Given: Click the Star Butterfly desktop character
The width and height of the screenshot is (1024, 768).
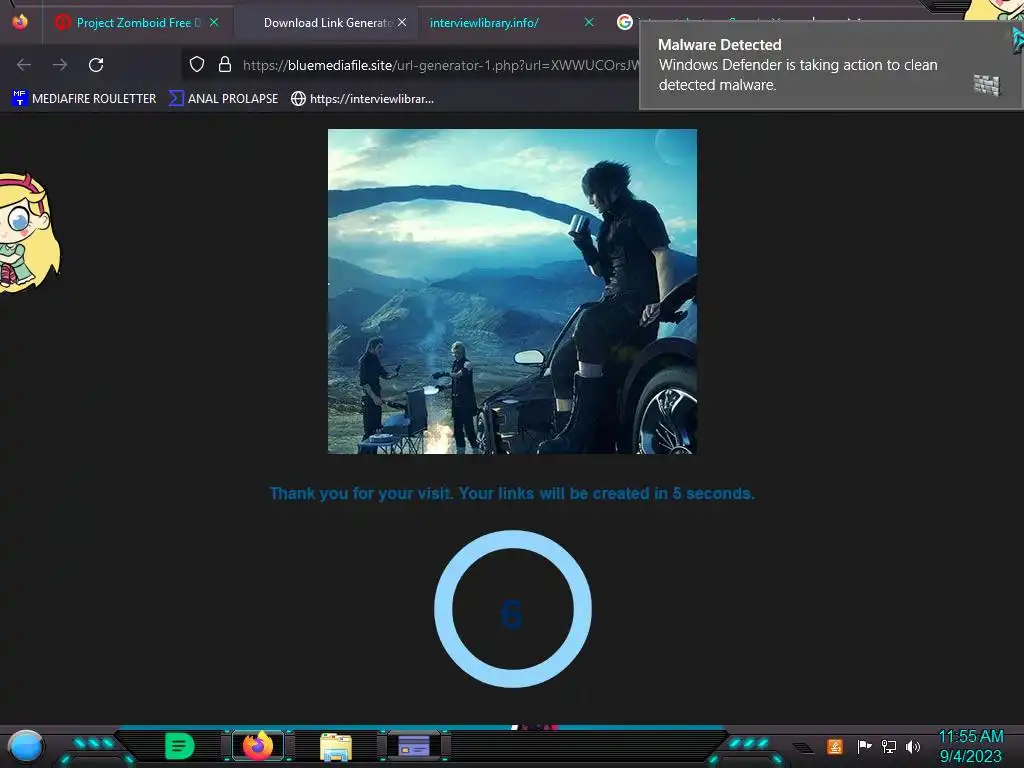Looking at the screenshot, I should click(x=29, y=232).
